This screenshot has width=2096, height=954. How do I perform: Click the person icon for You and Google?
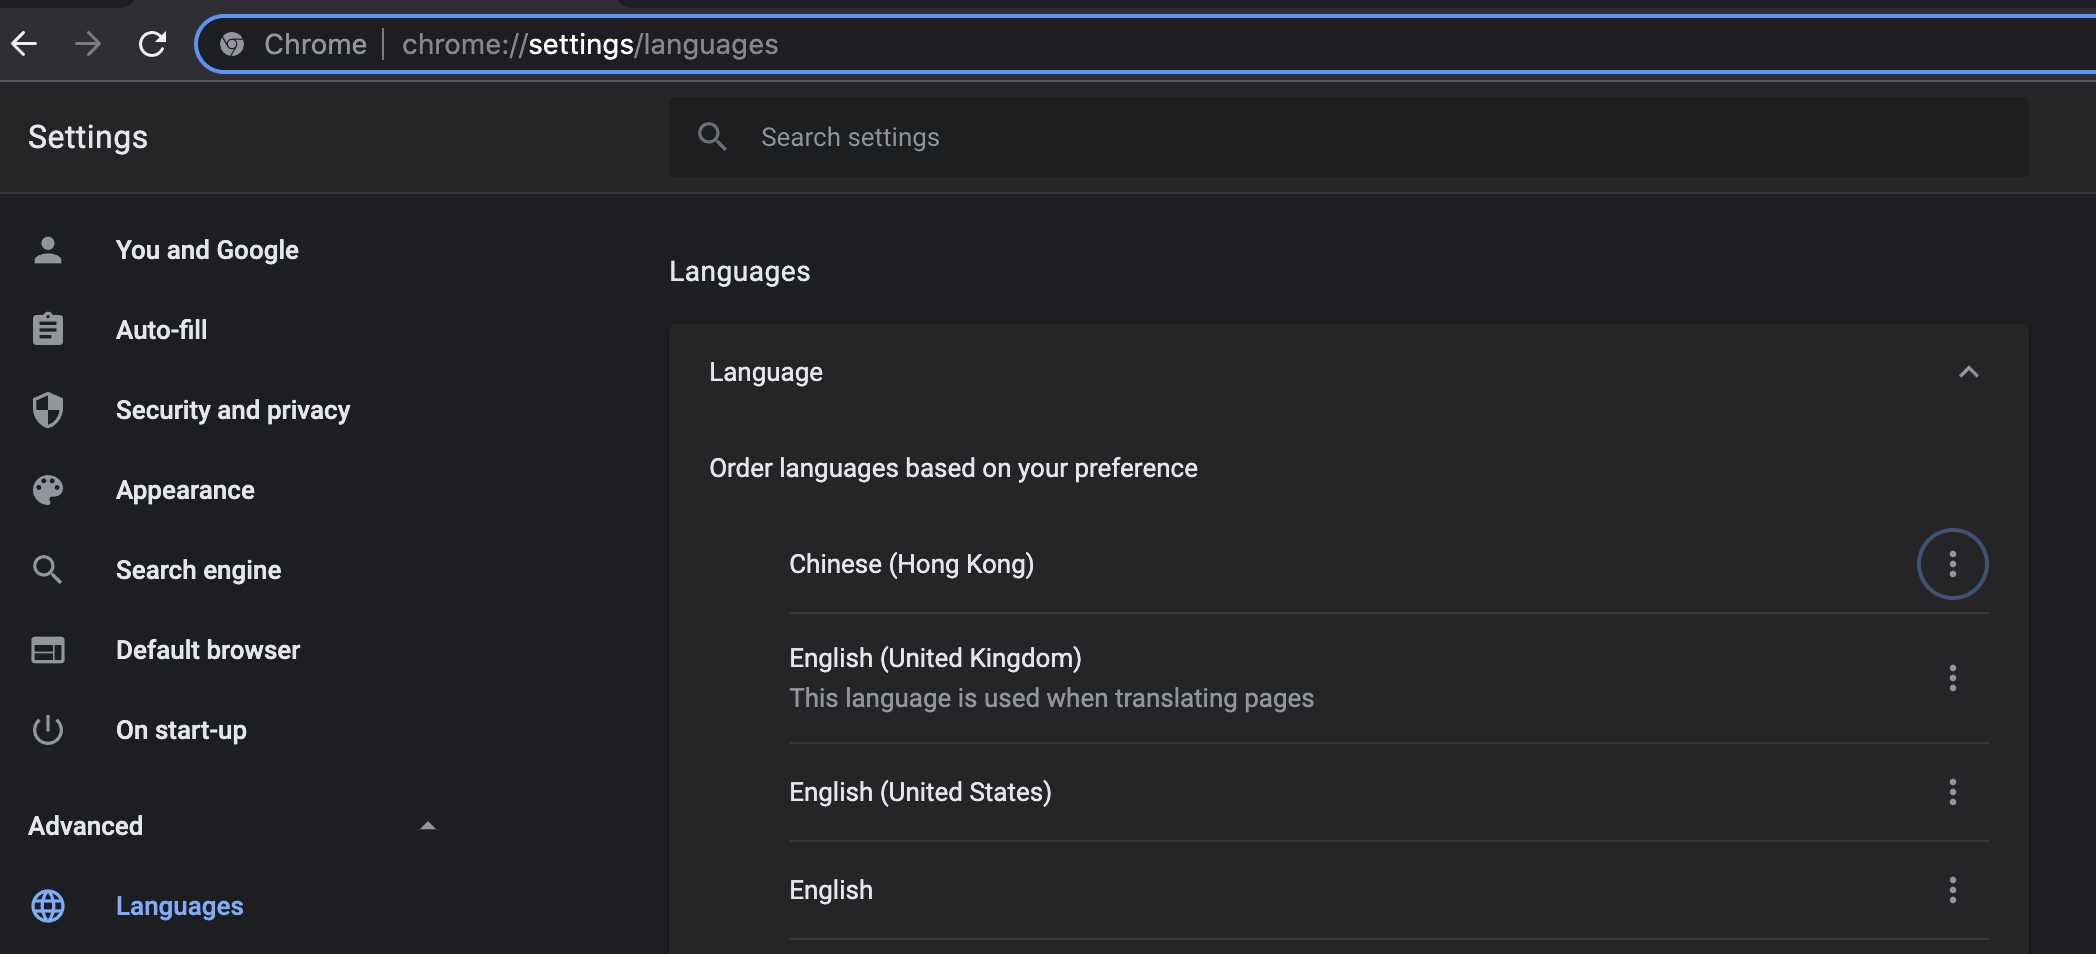(48, 250)
